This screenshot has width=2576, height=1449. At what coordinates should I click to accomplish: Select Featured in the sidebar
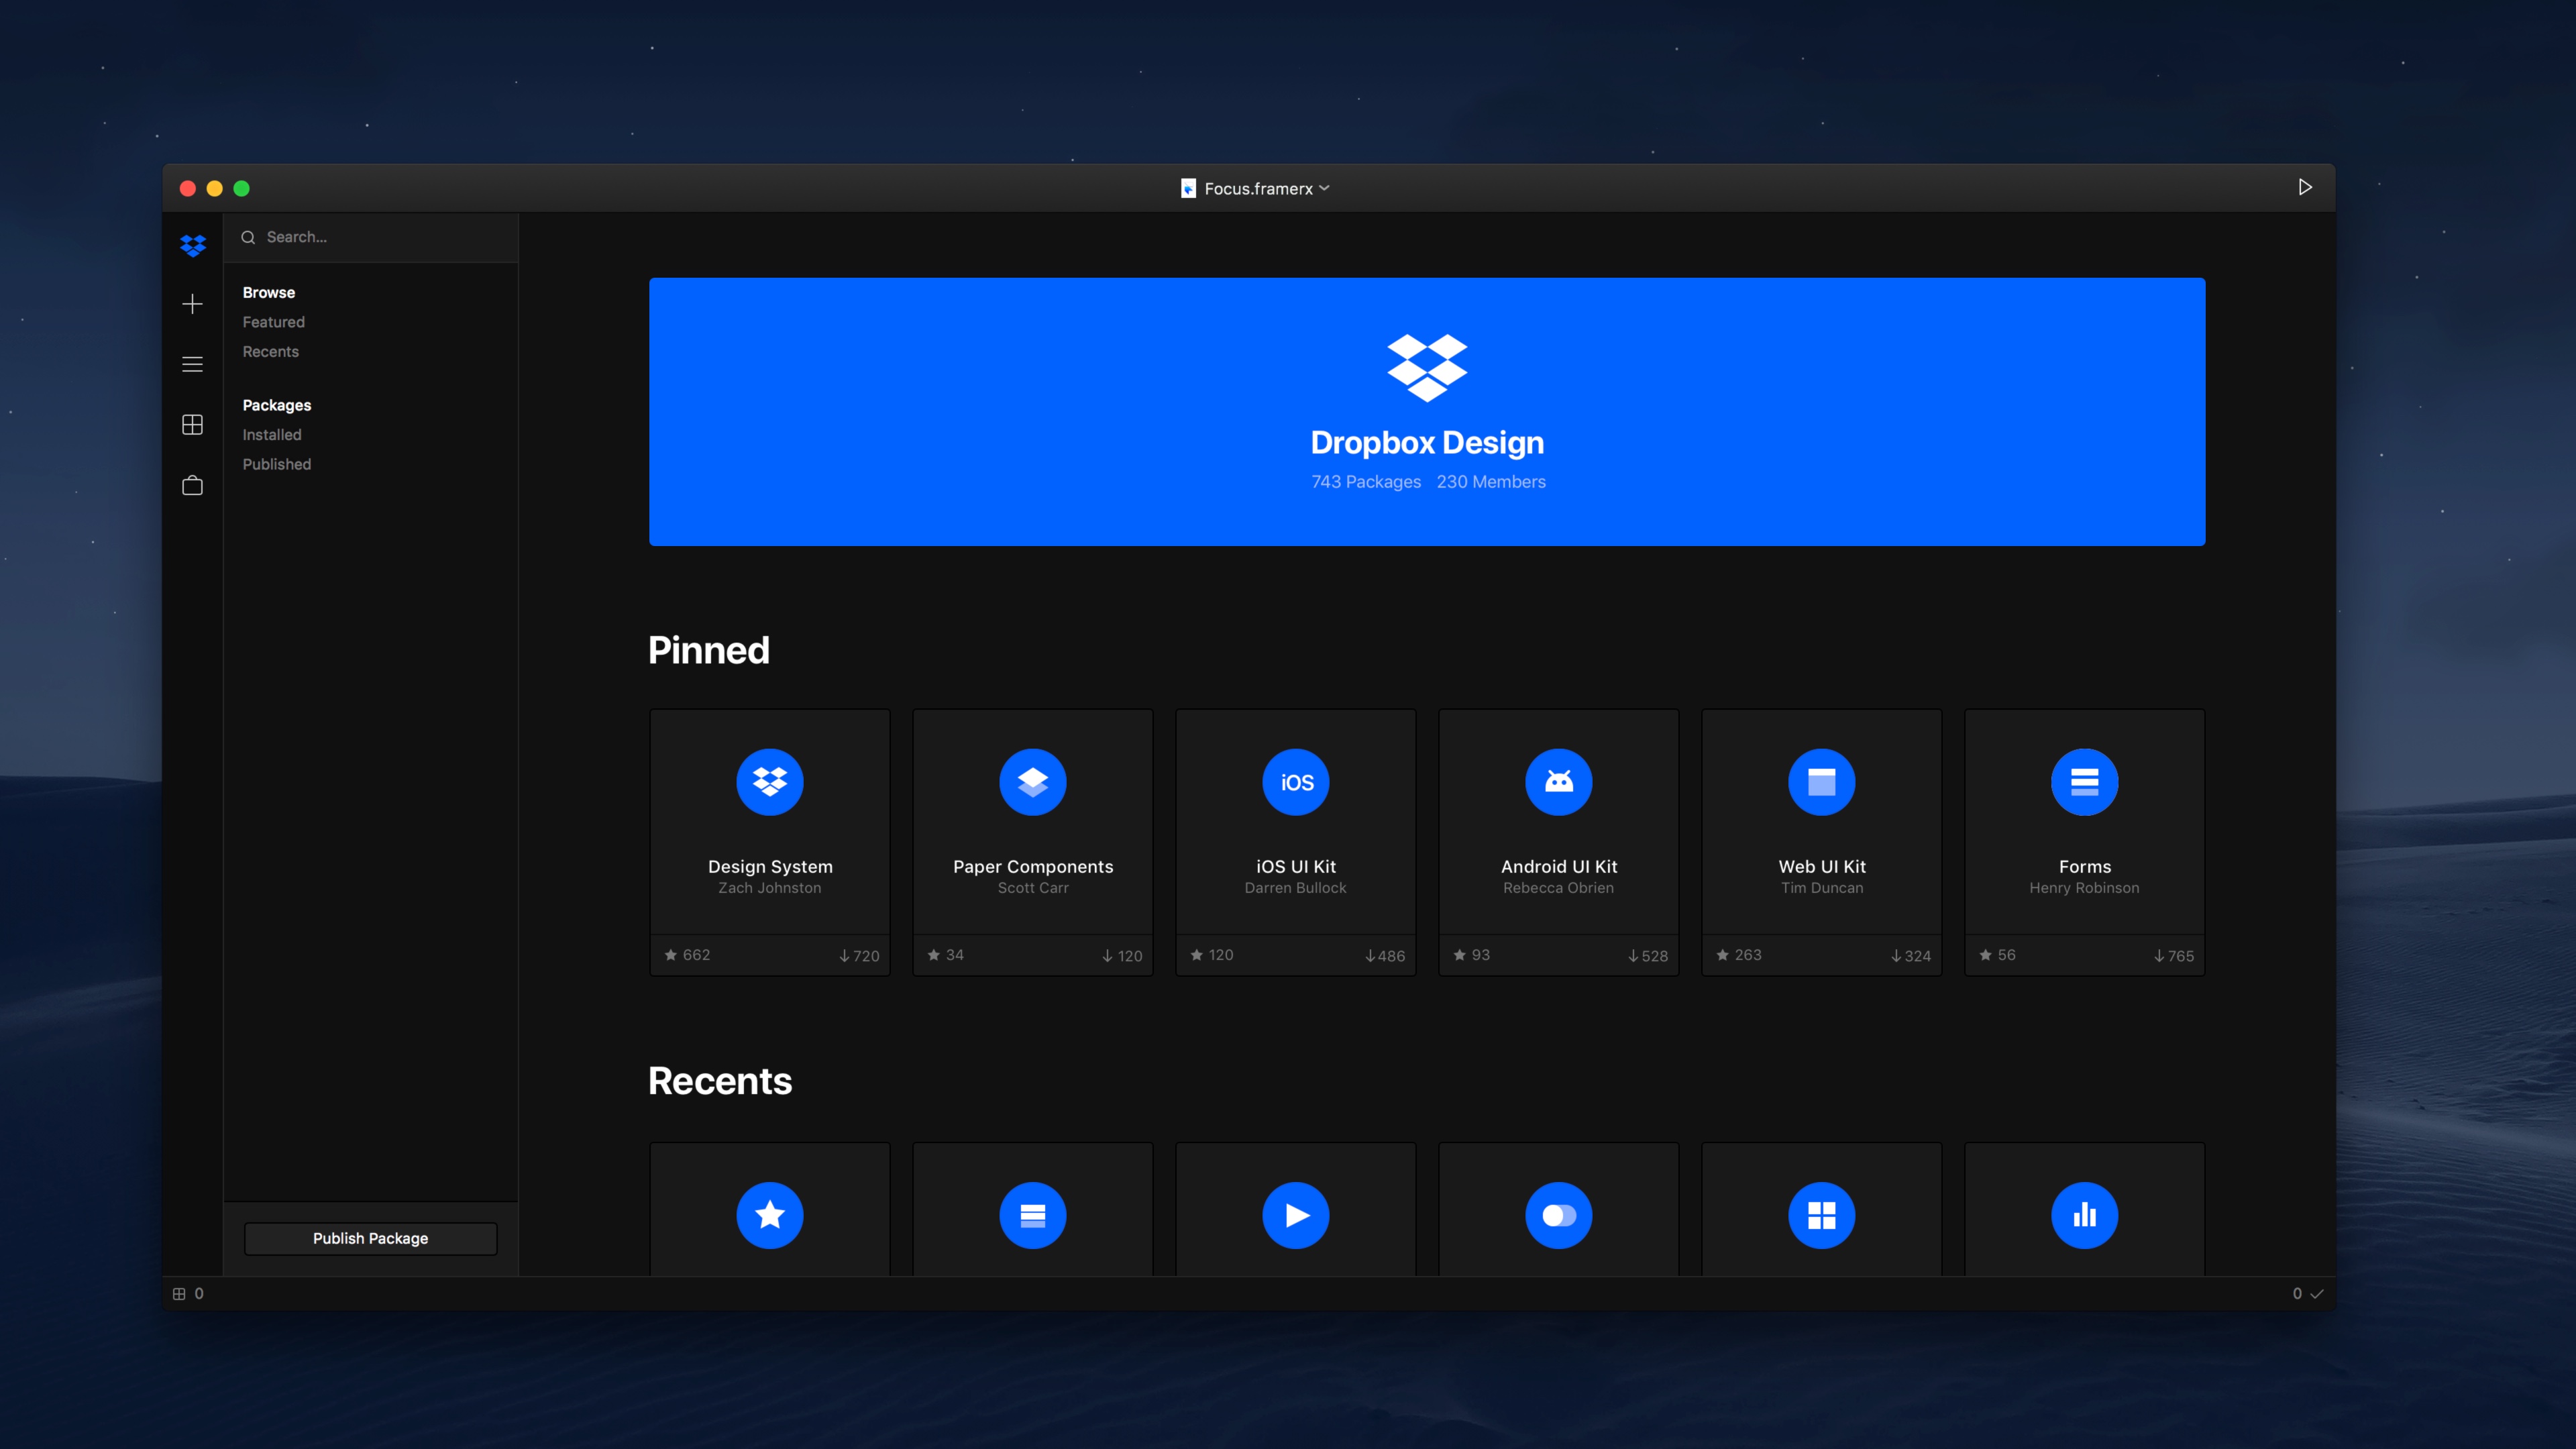[x=274, y=322]
